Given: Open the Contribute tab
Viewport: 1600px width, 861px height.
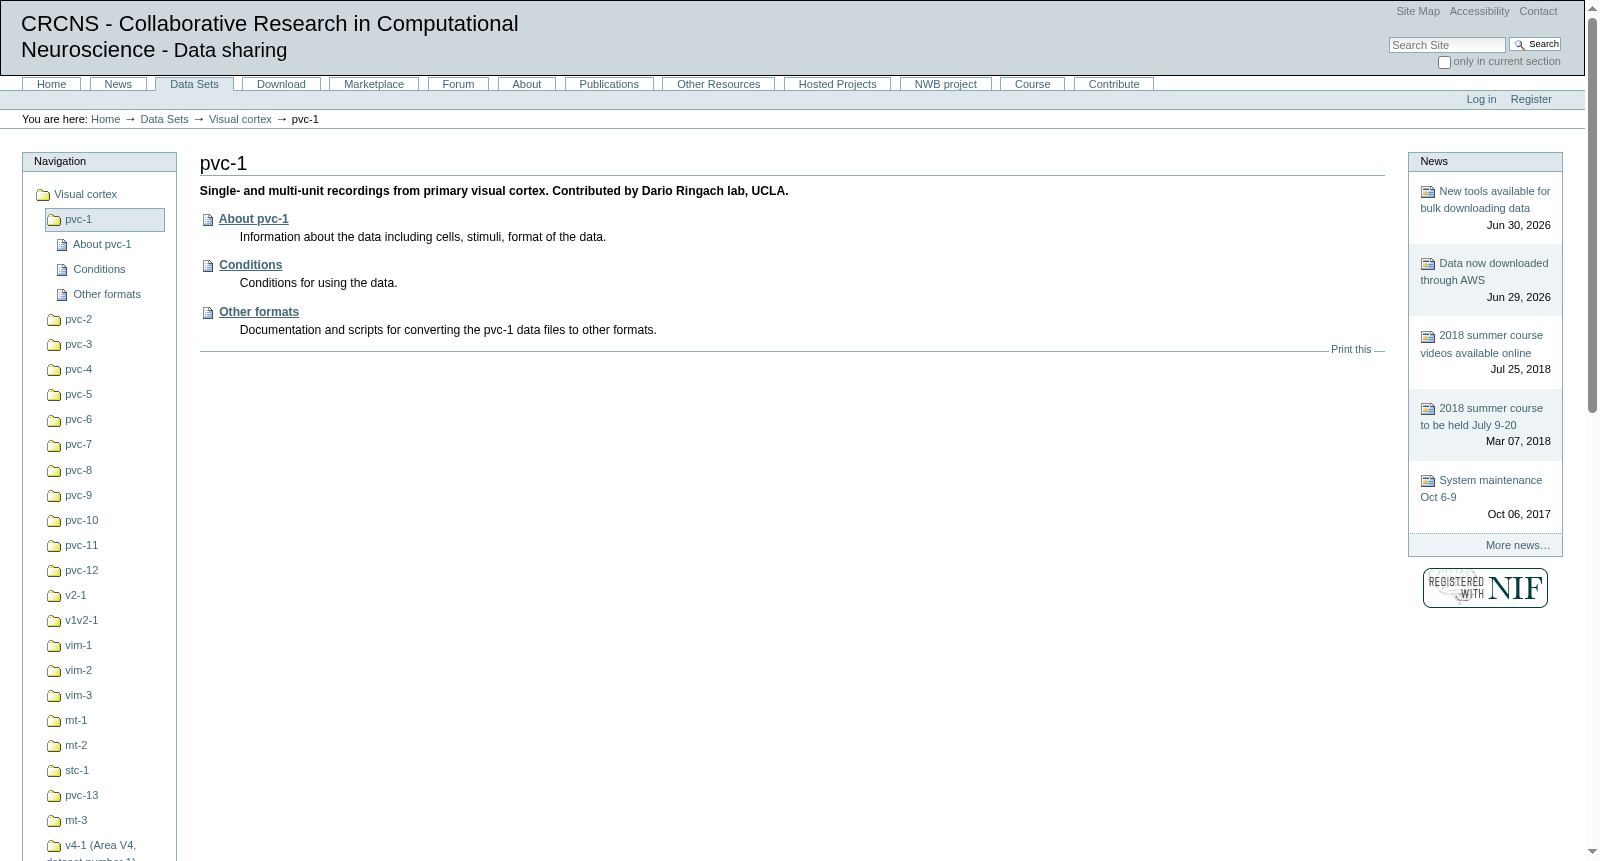Looking at the screenshot, I should pos(1114,84).
